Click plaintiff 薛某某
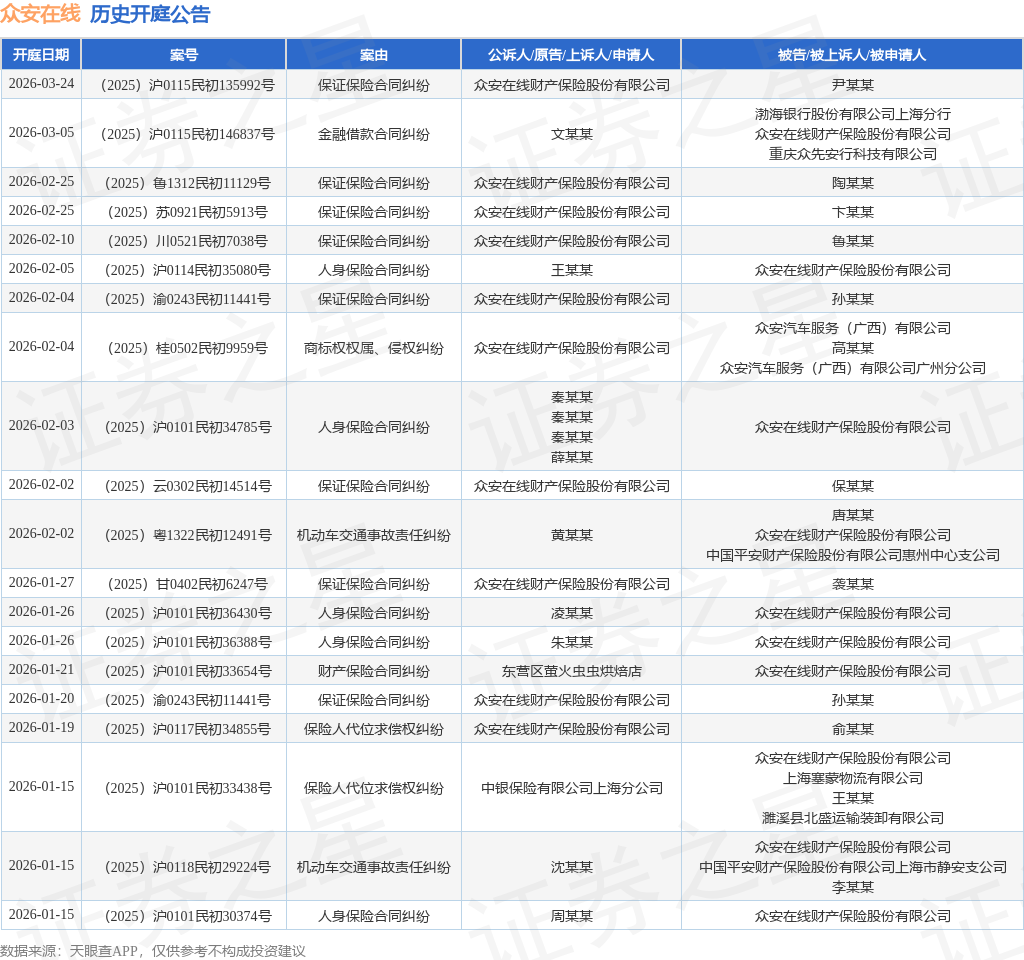The height and width of the screenshot is (960, 1024). (571, 457)
